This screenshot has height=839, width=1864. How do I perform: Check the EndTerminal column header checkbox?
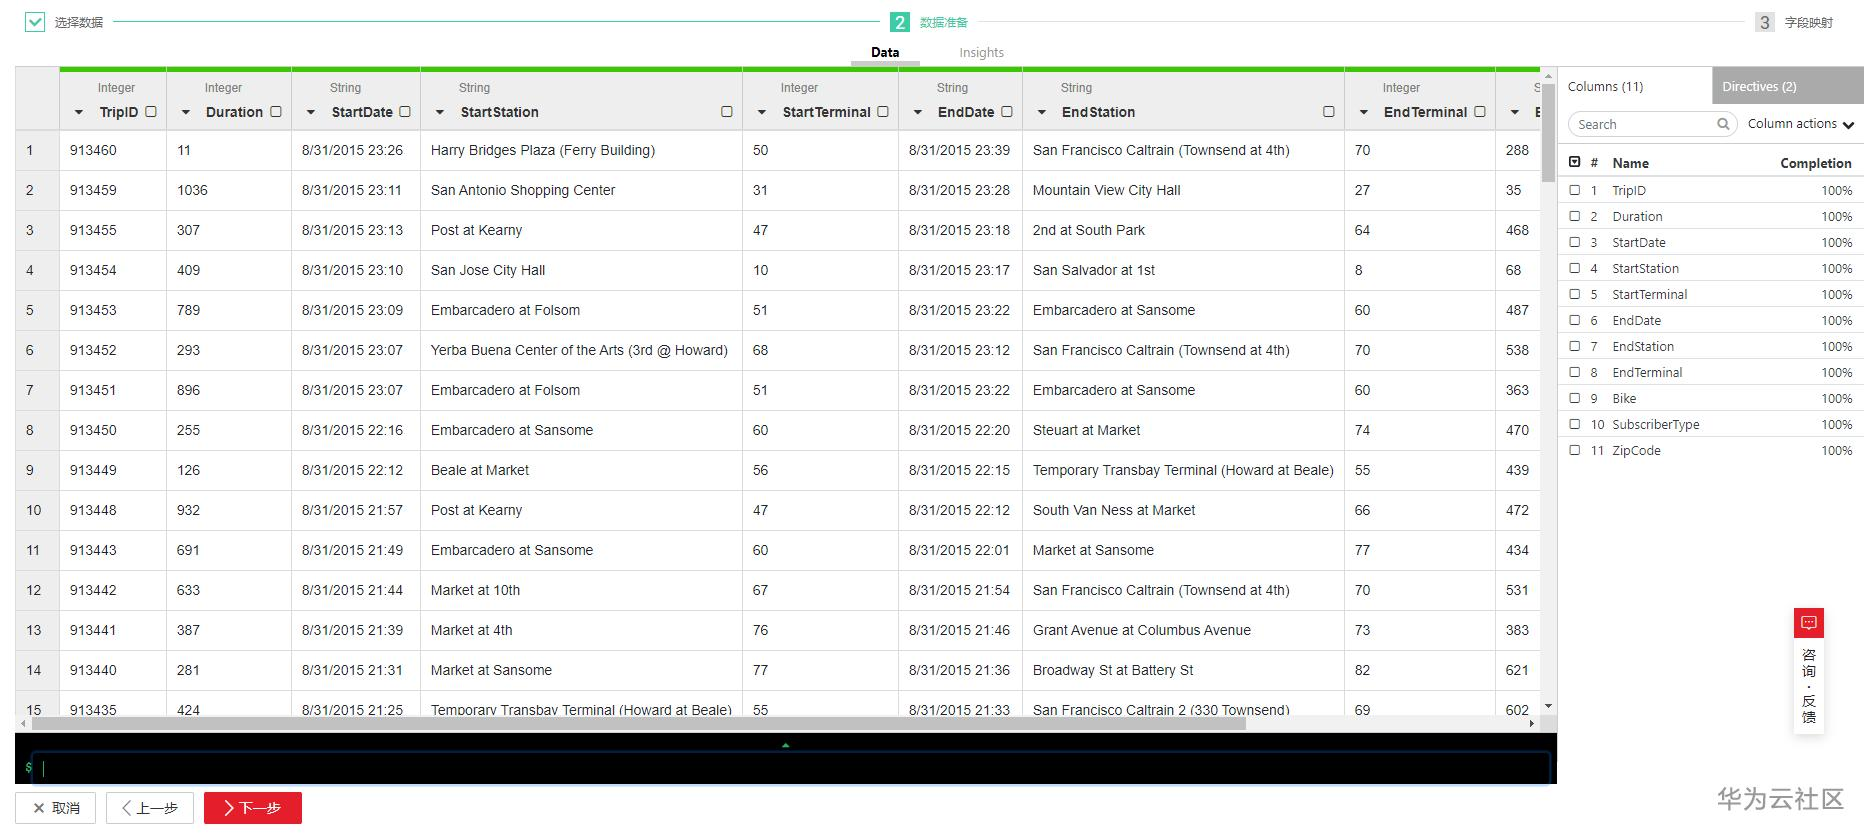[x=1480, y=112]
